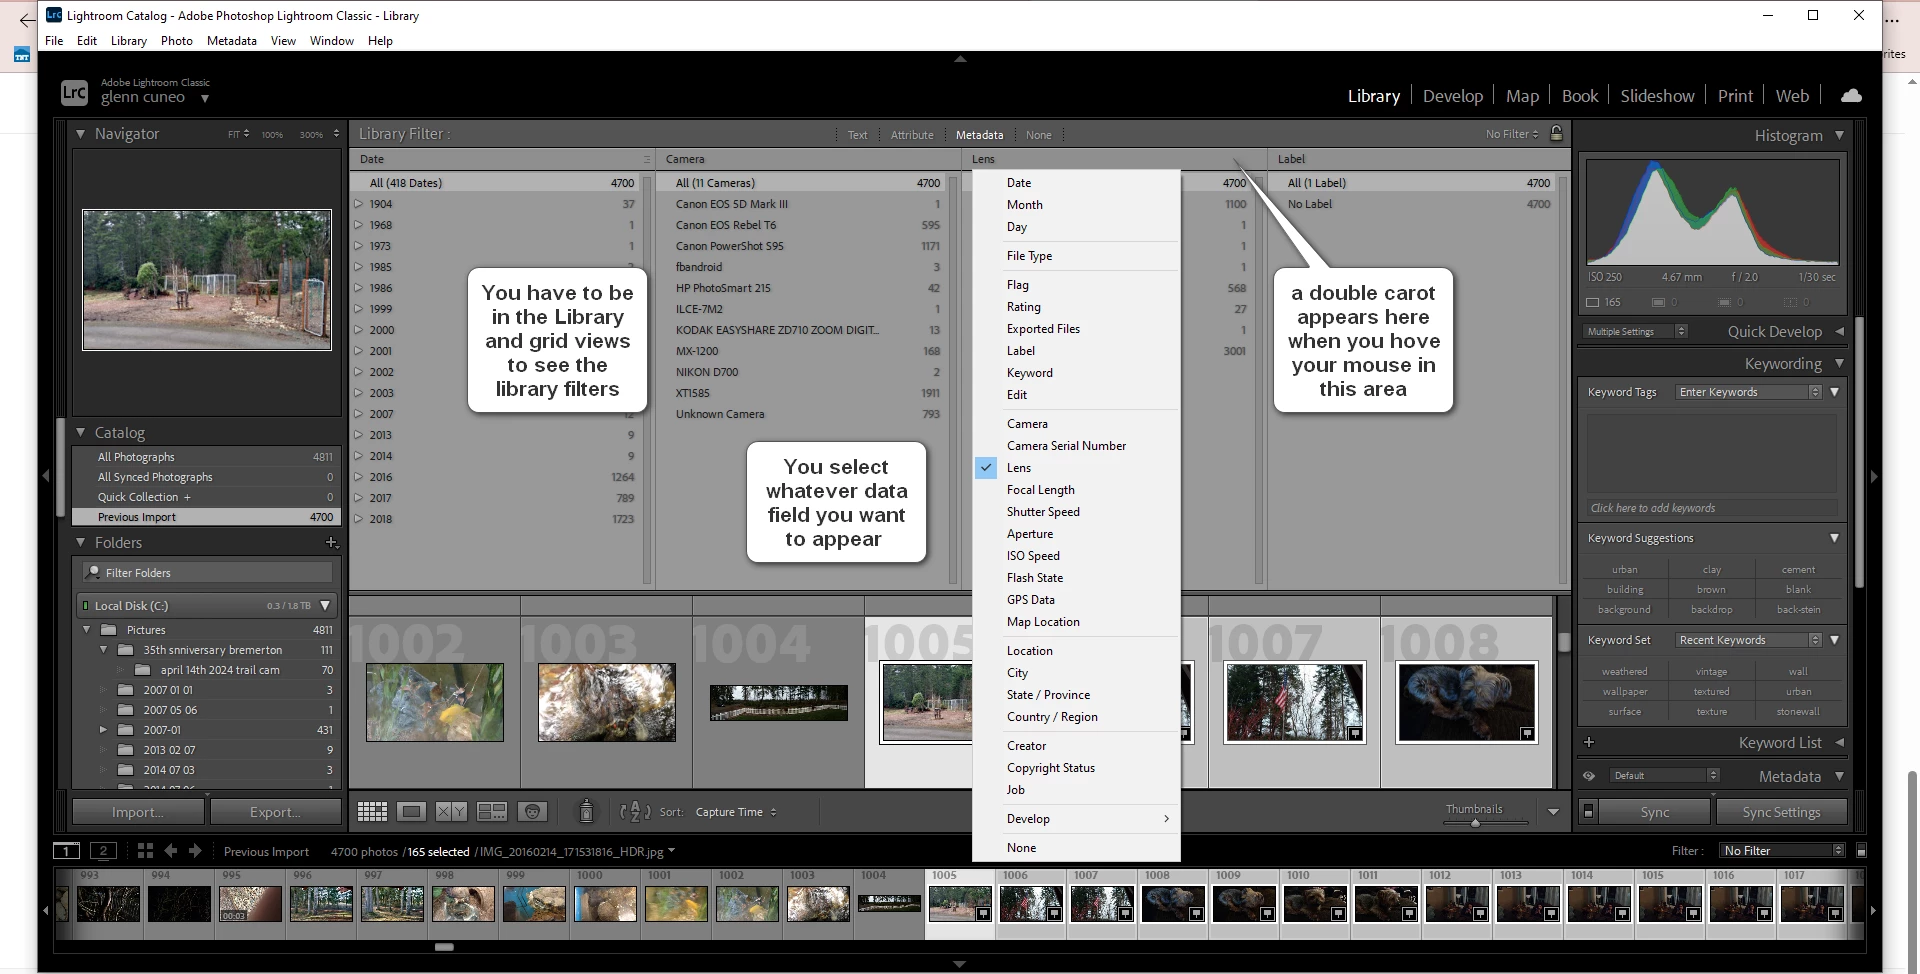The width and height of the screenshot is (1920, 974).
Task: Open the Keyword Set Recent Keywords dropdown
Action: tap(1750, 640)
